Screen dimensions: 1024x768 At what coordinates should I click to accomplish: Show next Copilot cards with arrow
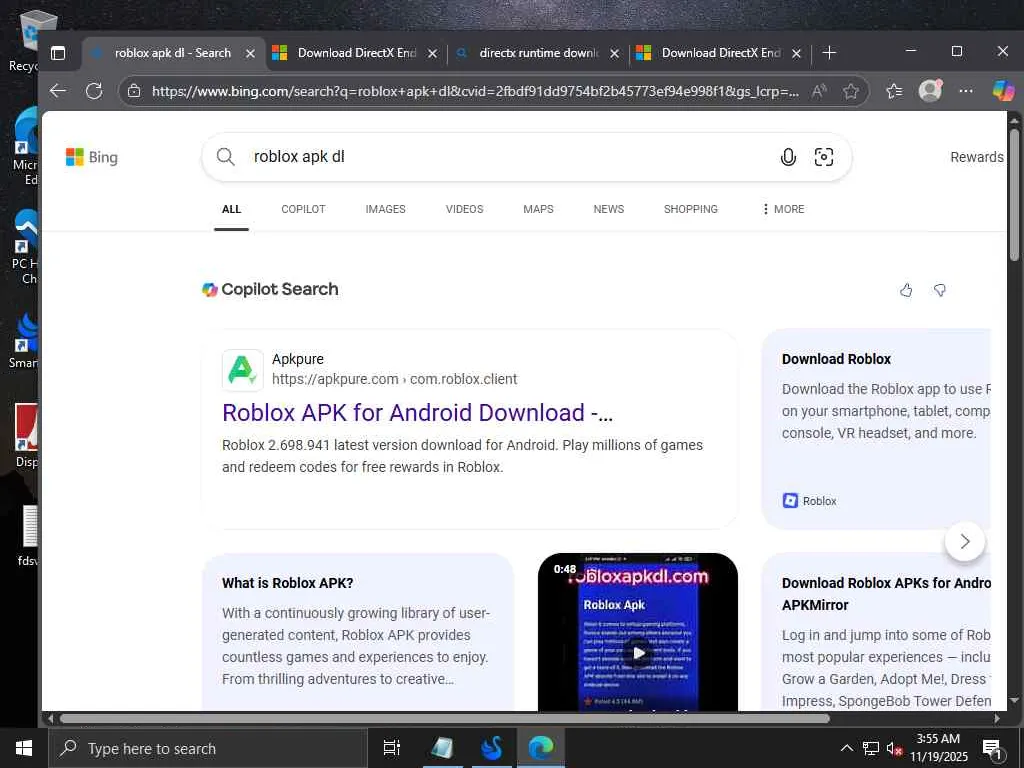(x=965, y=541)
